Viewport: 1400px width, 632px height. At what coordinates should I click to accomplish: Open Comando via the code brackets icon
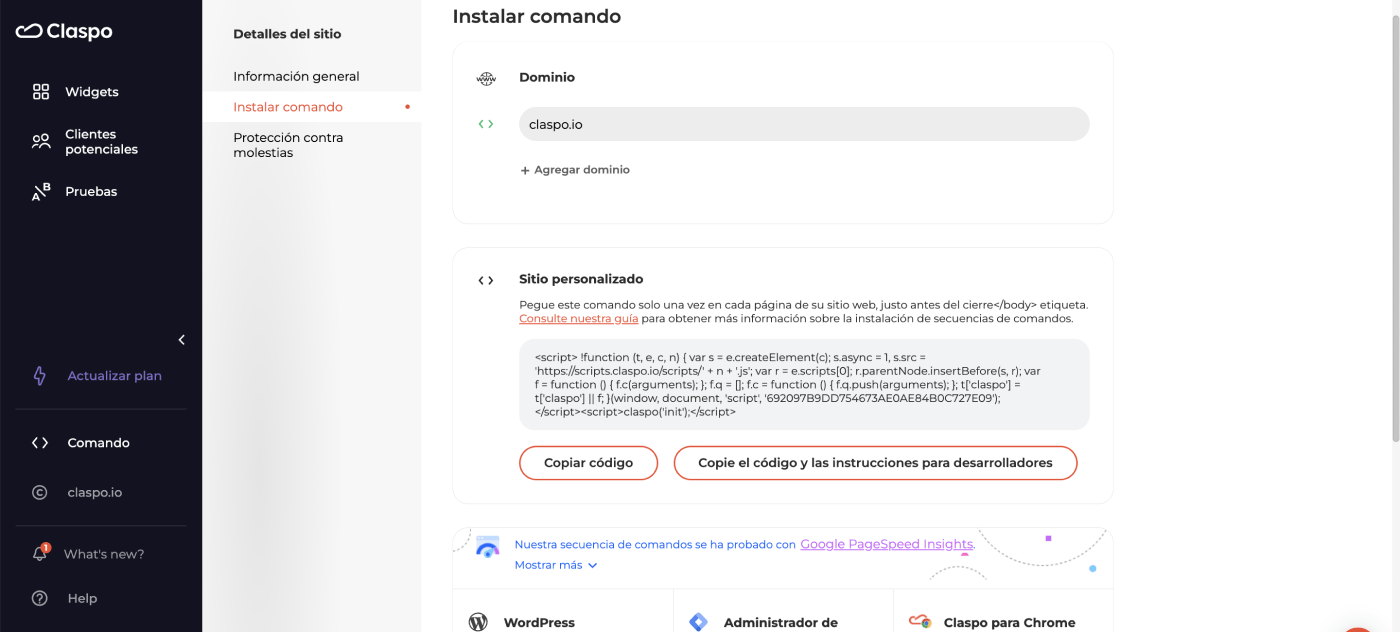coord(40,442)
